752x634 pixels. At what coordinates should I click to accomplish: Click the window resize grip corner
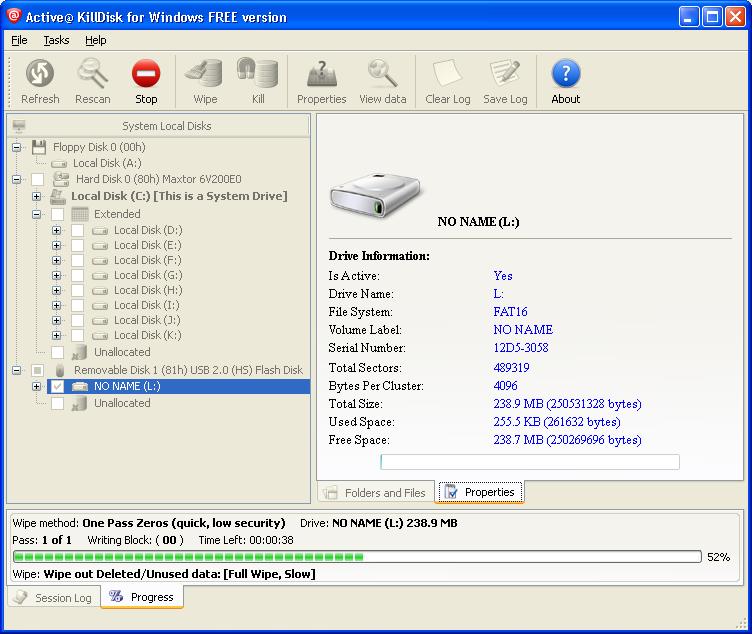click(741, 623)
